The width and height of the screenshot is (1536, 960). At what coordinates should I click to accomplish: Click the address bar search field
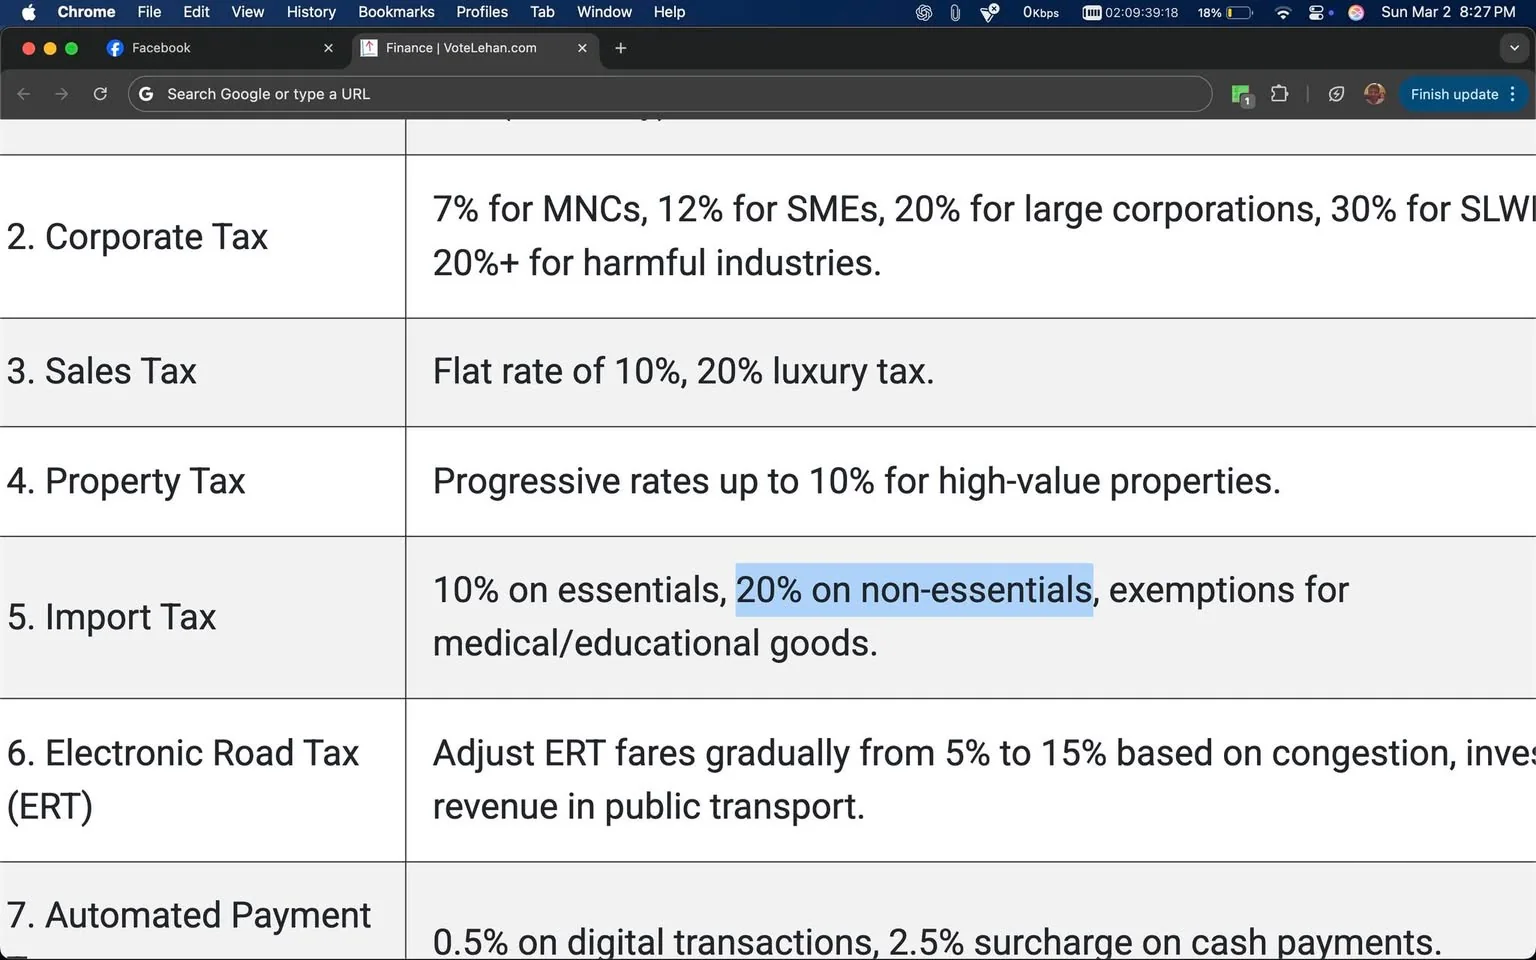pyautogui.click(x=670, y=94)
